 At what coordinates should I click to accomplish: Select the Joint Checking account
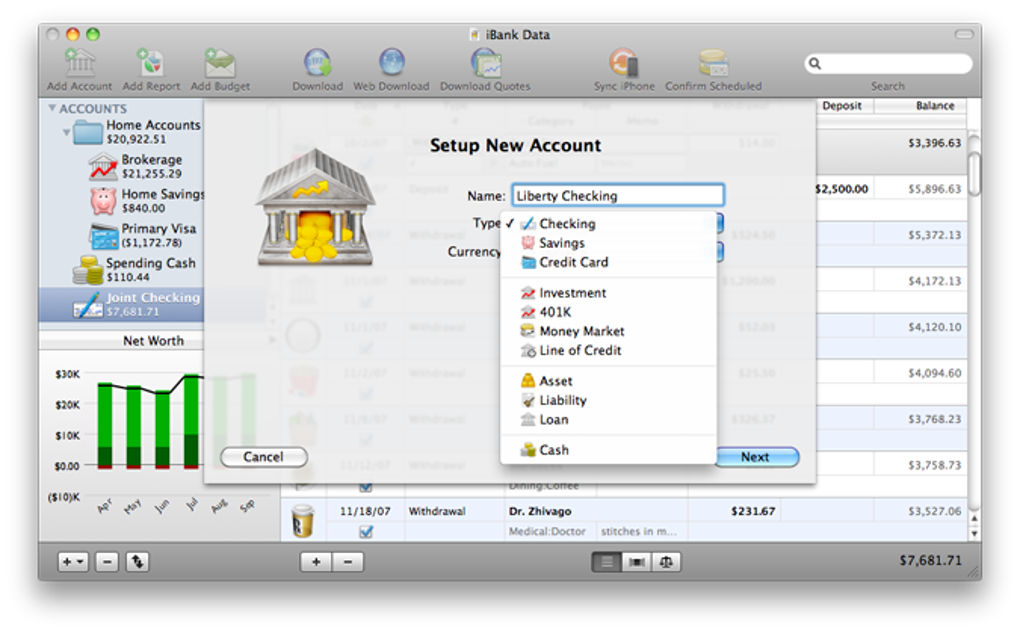[x=122, y=304]
